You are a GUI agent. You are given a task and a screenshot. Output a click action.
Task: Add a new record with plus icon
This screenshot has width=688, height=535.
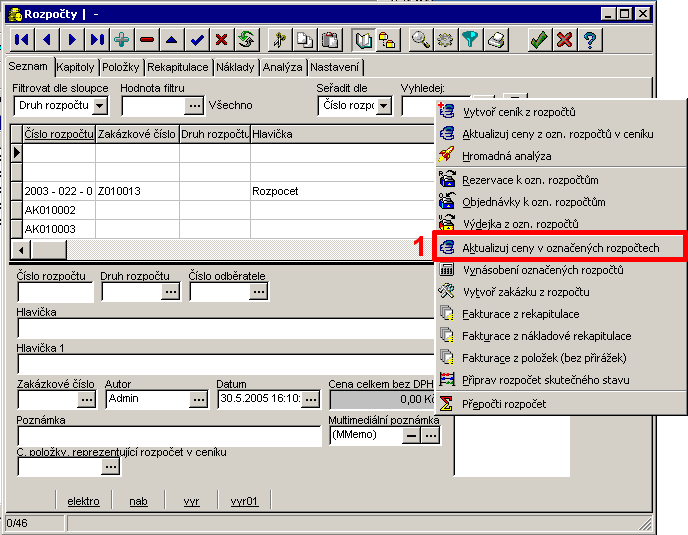pyautogui.click(x=122, y=40)
